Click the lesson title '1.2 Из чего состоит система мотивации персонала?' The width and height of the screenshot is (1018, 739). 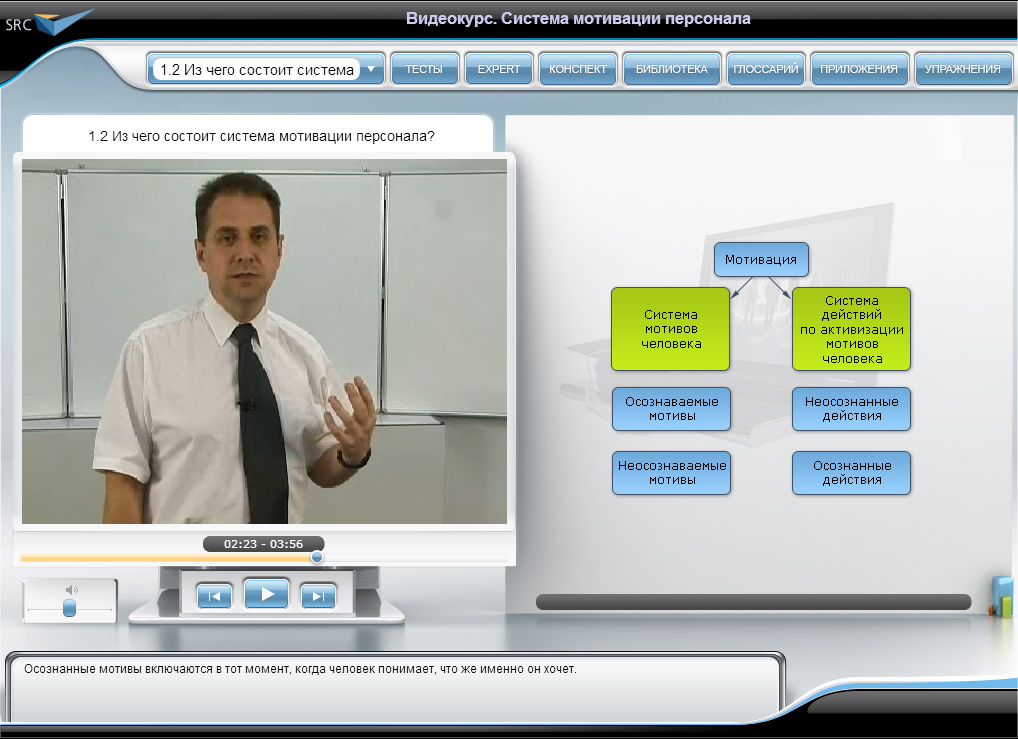tap(261, 136)
